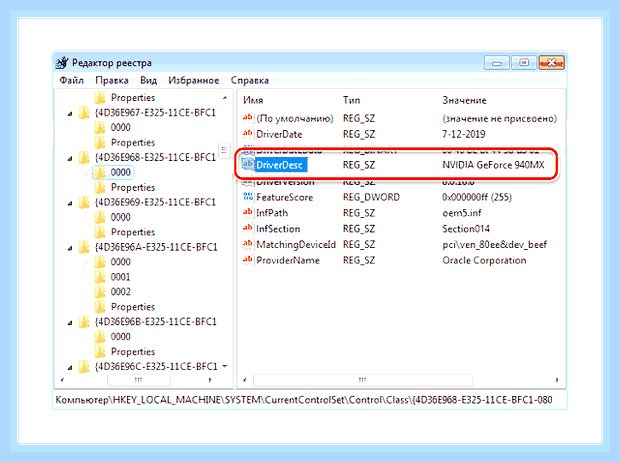Select Properties under the 4D36E968 key
Image resolution: width=620 pixels, height=462 pixels.
tap(133, 187)
